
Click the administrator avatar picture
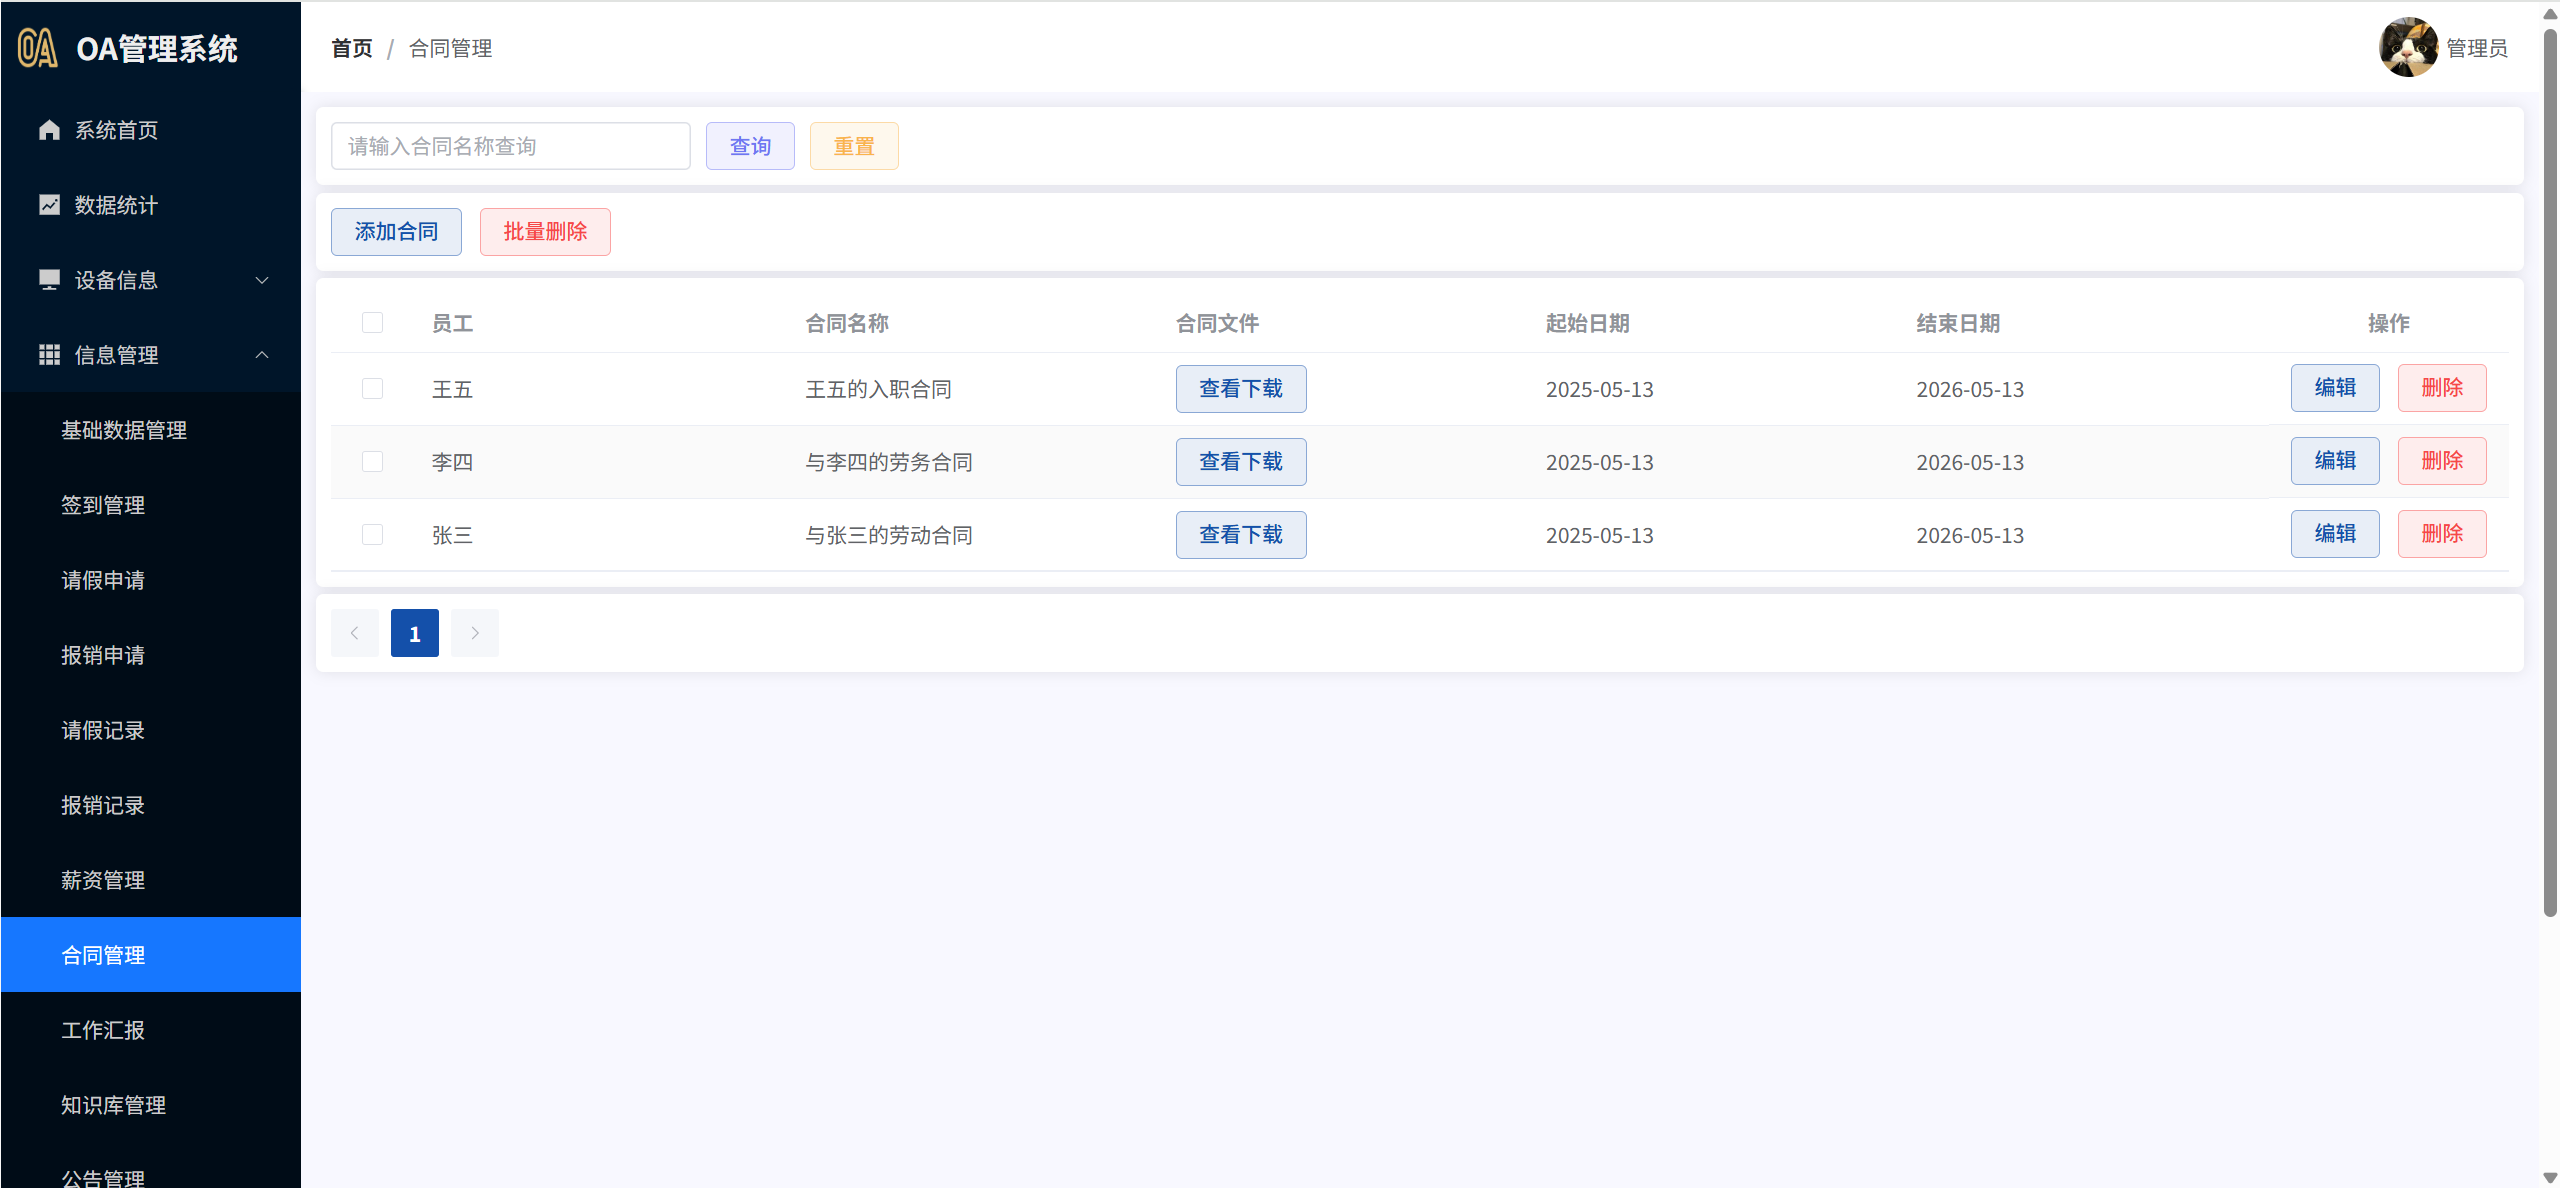pos(2407,48)
